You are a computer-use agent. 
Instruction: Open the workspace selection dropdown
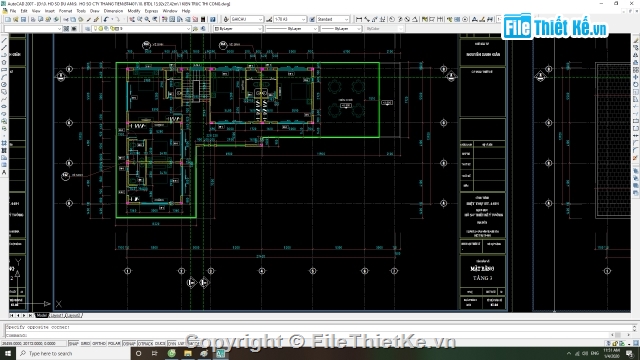coord(33,29)
